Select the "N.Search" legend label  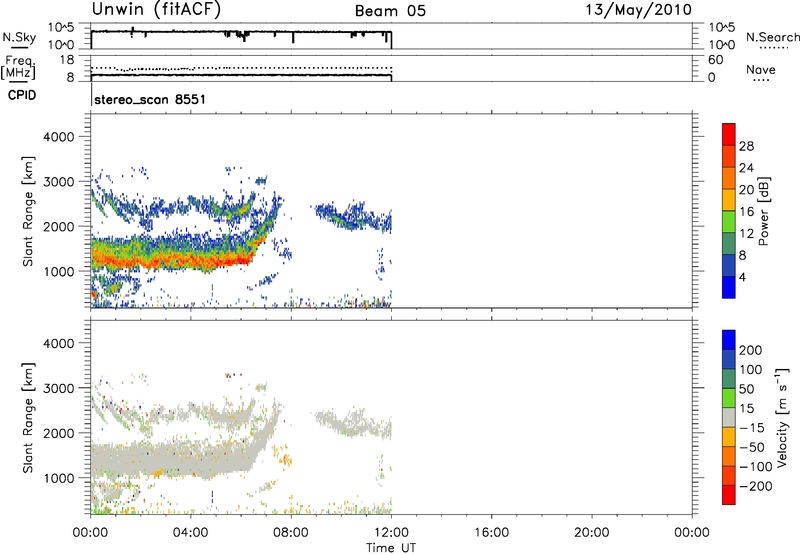pyautogui.click(x=772, y=37)
